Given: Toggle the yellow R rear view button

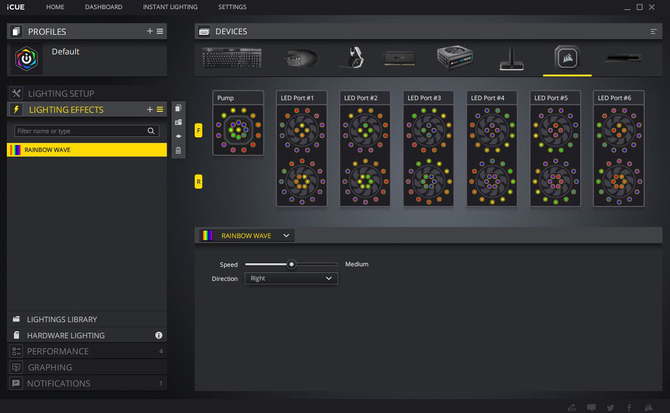Looking at the screenshot, I should point(198,182).
